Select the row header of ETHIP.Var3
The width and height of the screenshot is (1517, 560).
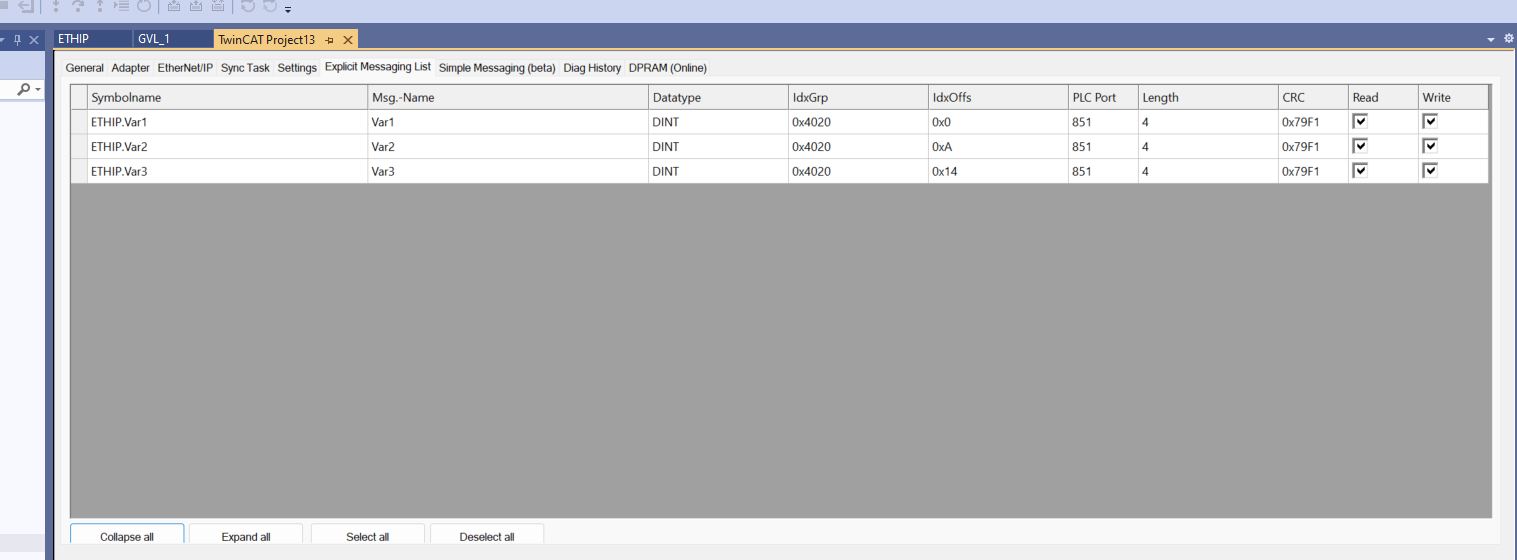coord(79,171)
